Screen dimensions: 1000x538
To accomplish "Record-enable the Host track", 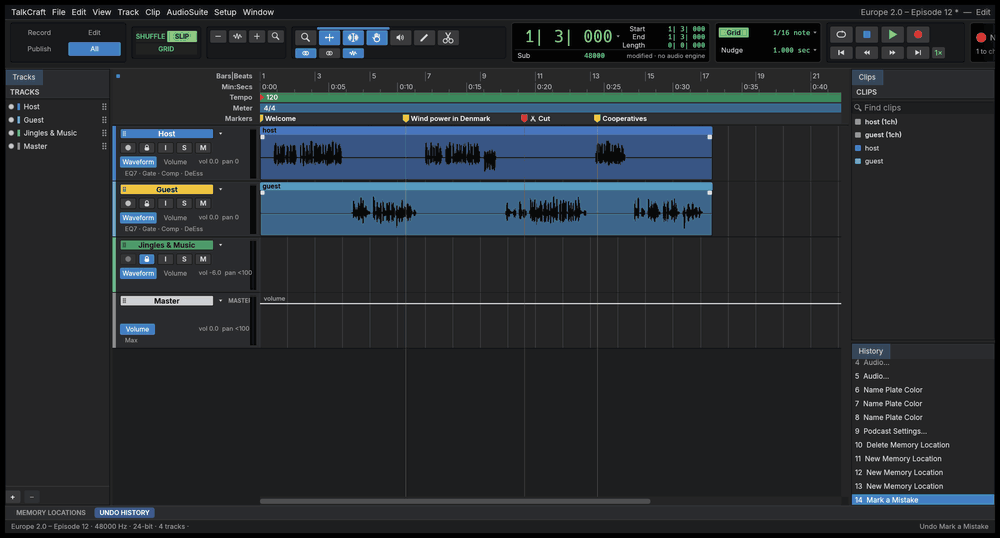I will [128, 148].
